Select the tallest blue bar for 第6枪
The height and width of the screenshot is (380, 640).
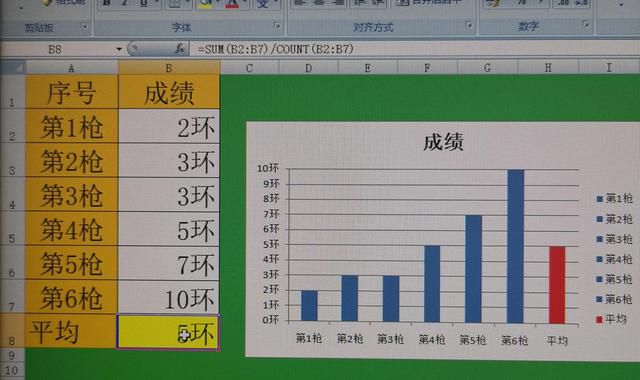tap(516, 246)
